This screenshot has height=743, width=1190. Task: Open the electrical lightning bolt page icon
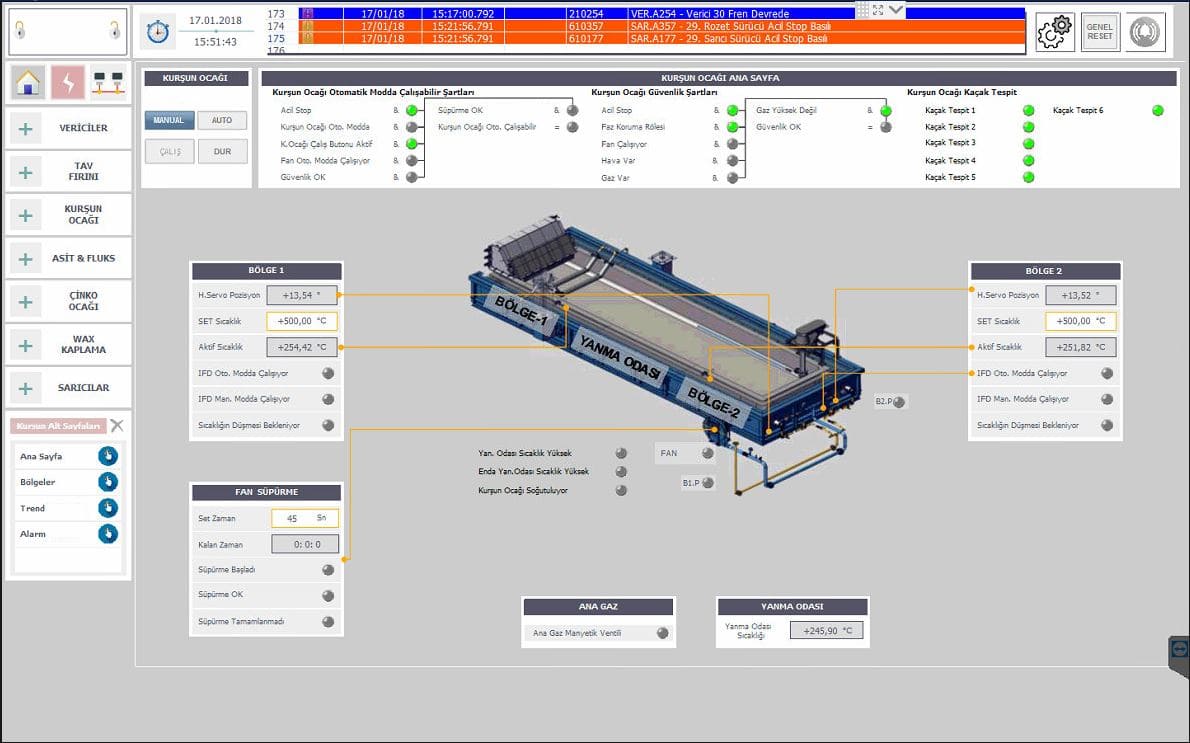(68, 82)
